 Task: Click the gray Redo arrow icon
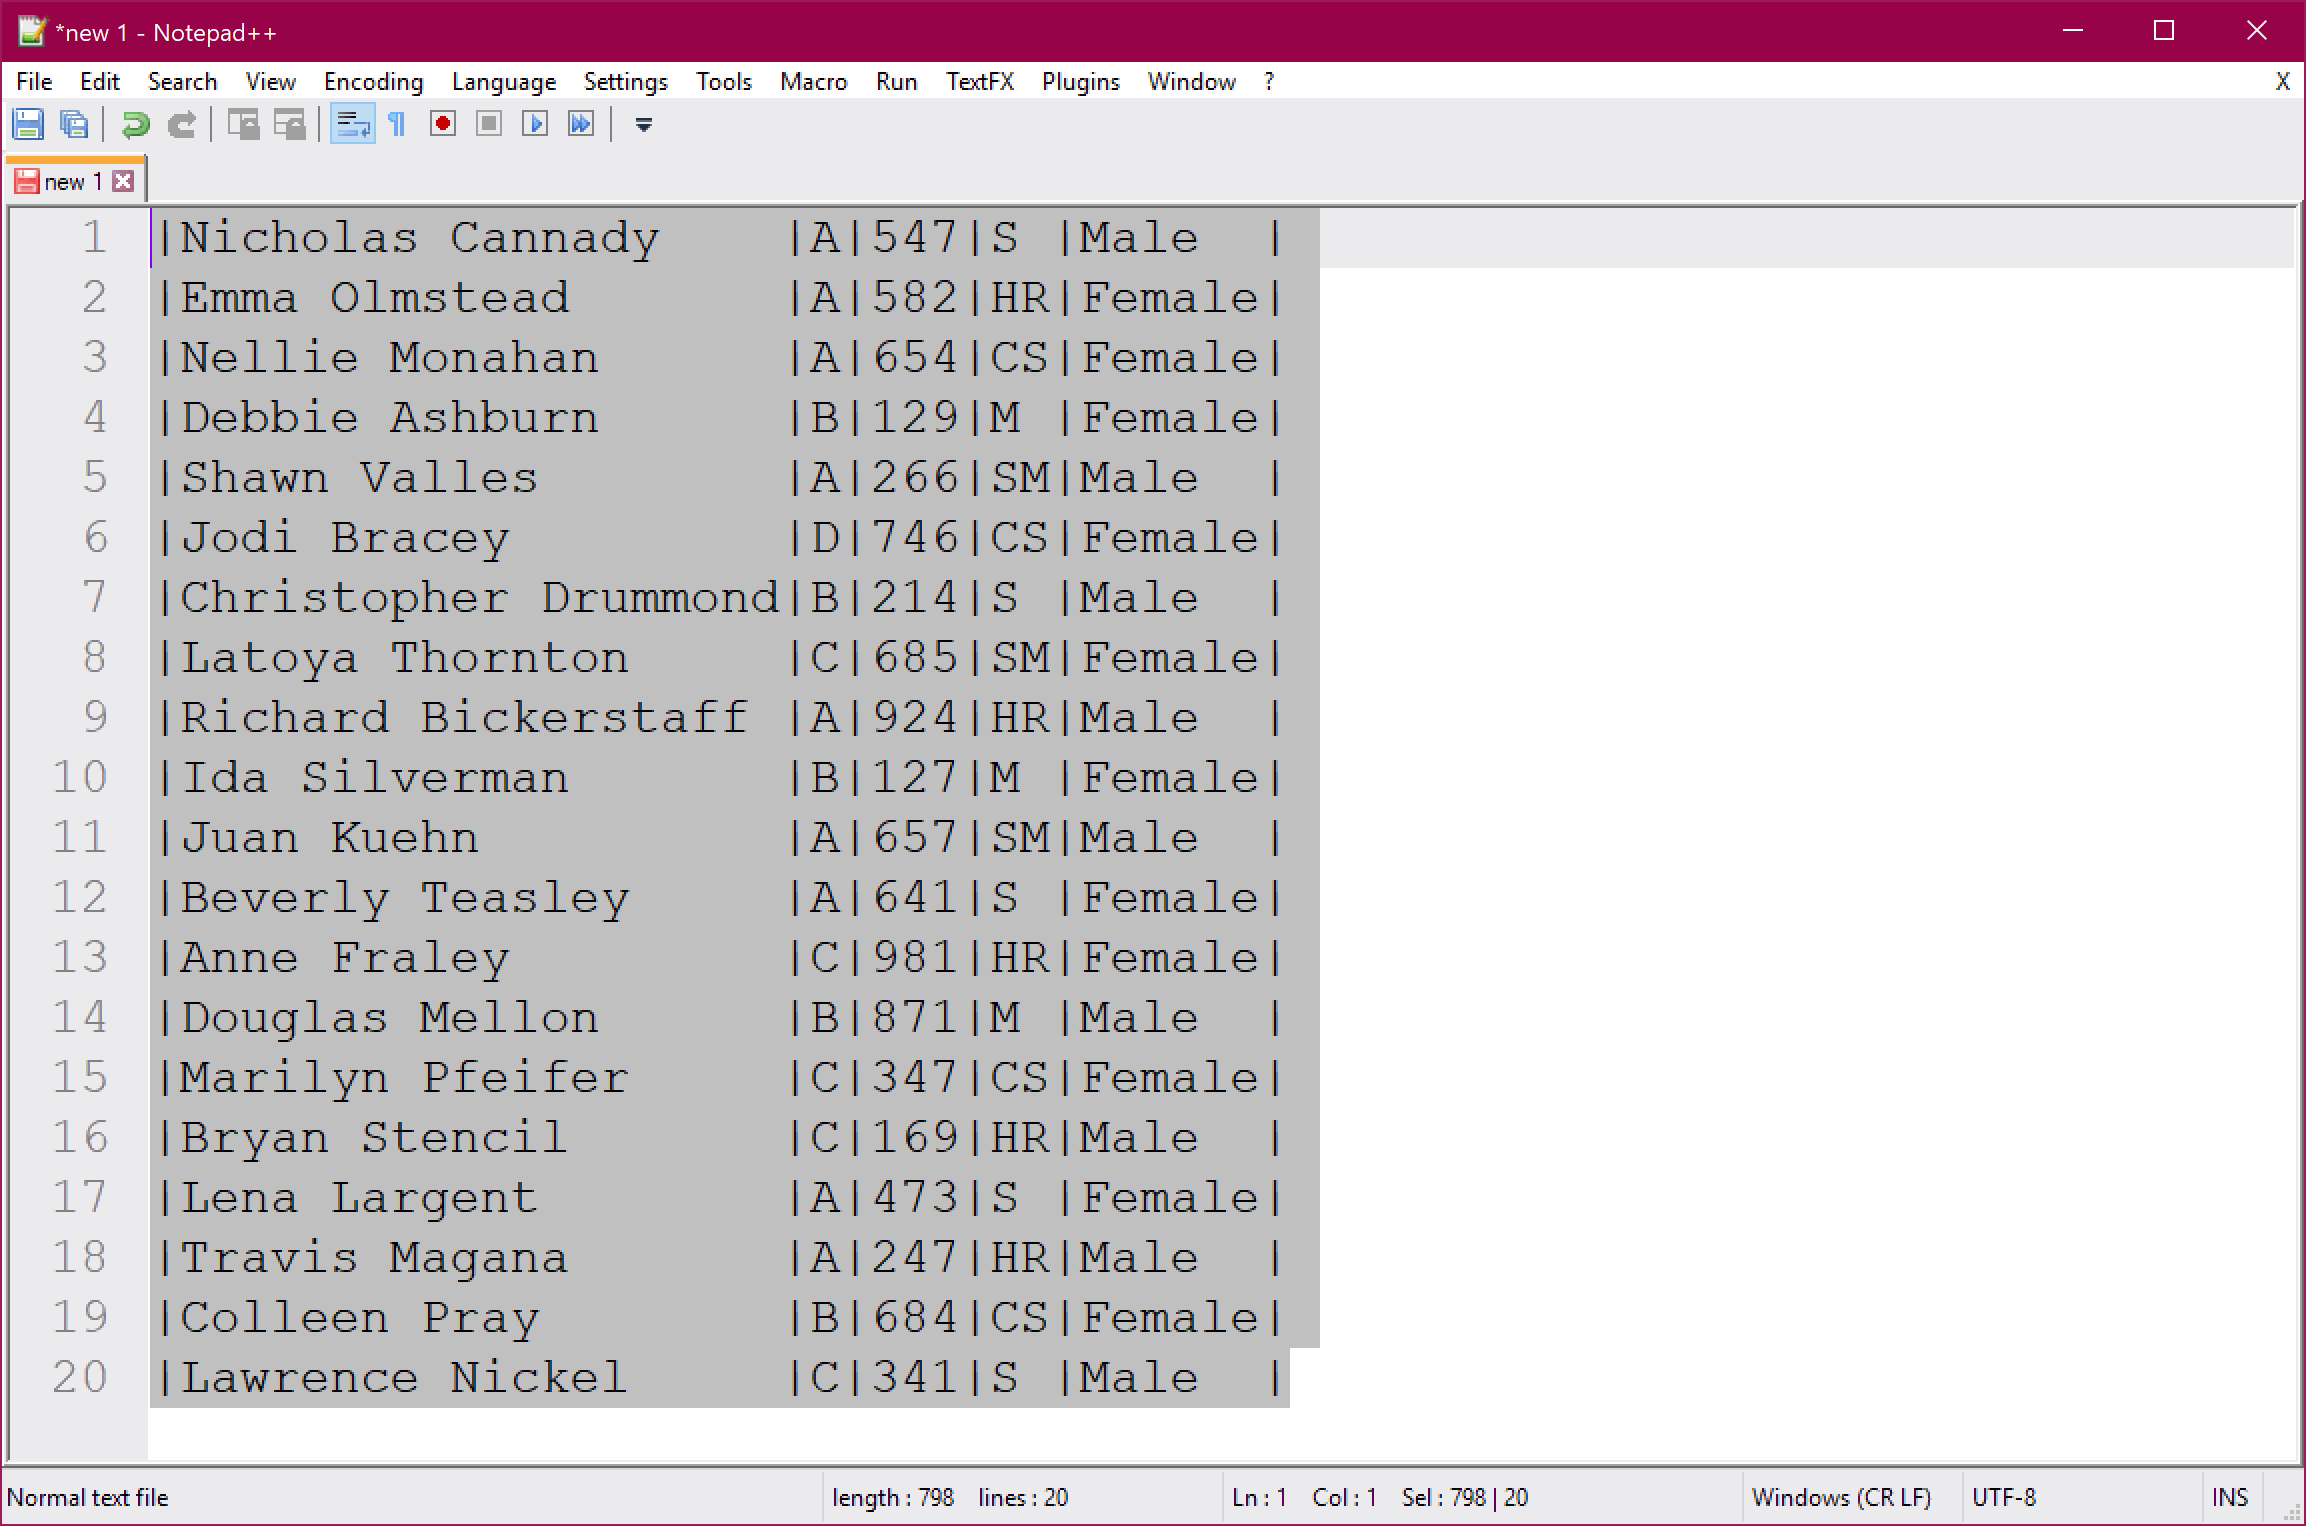click(x=181, y=124)
